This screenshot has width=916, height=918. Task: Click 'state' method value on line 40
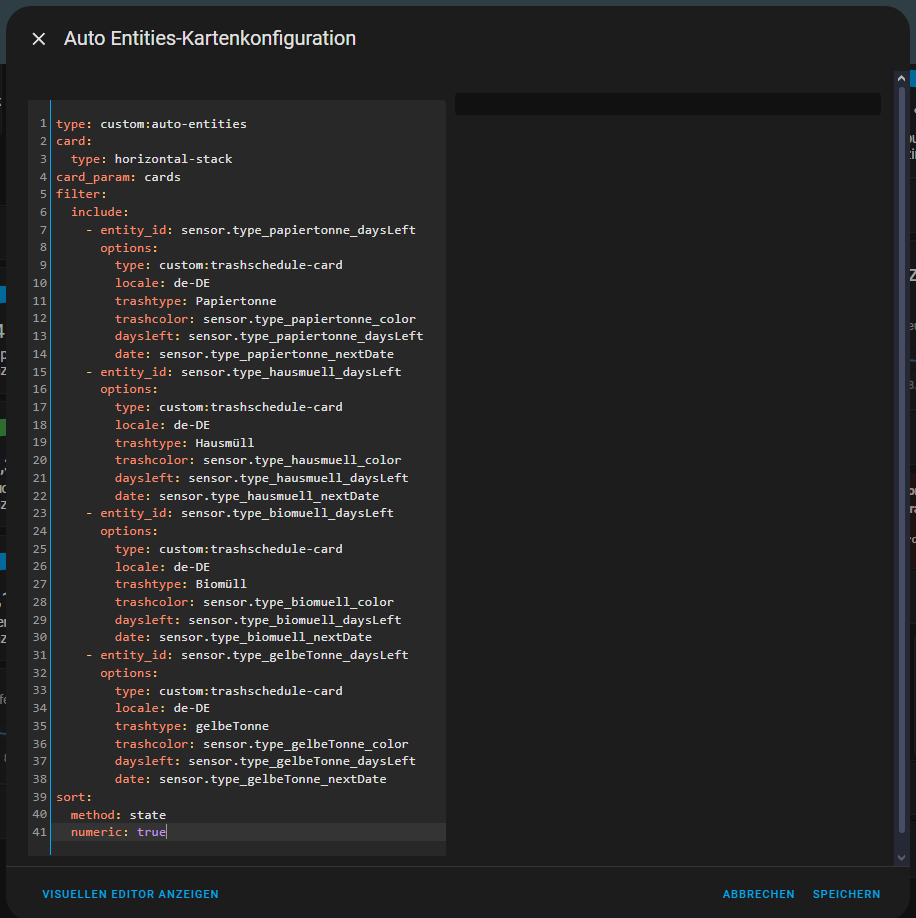(x=147, y=815)
